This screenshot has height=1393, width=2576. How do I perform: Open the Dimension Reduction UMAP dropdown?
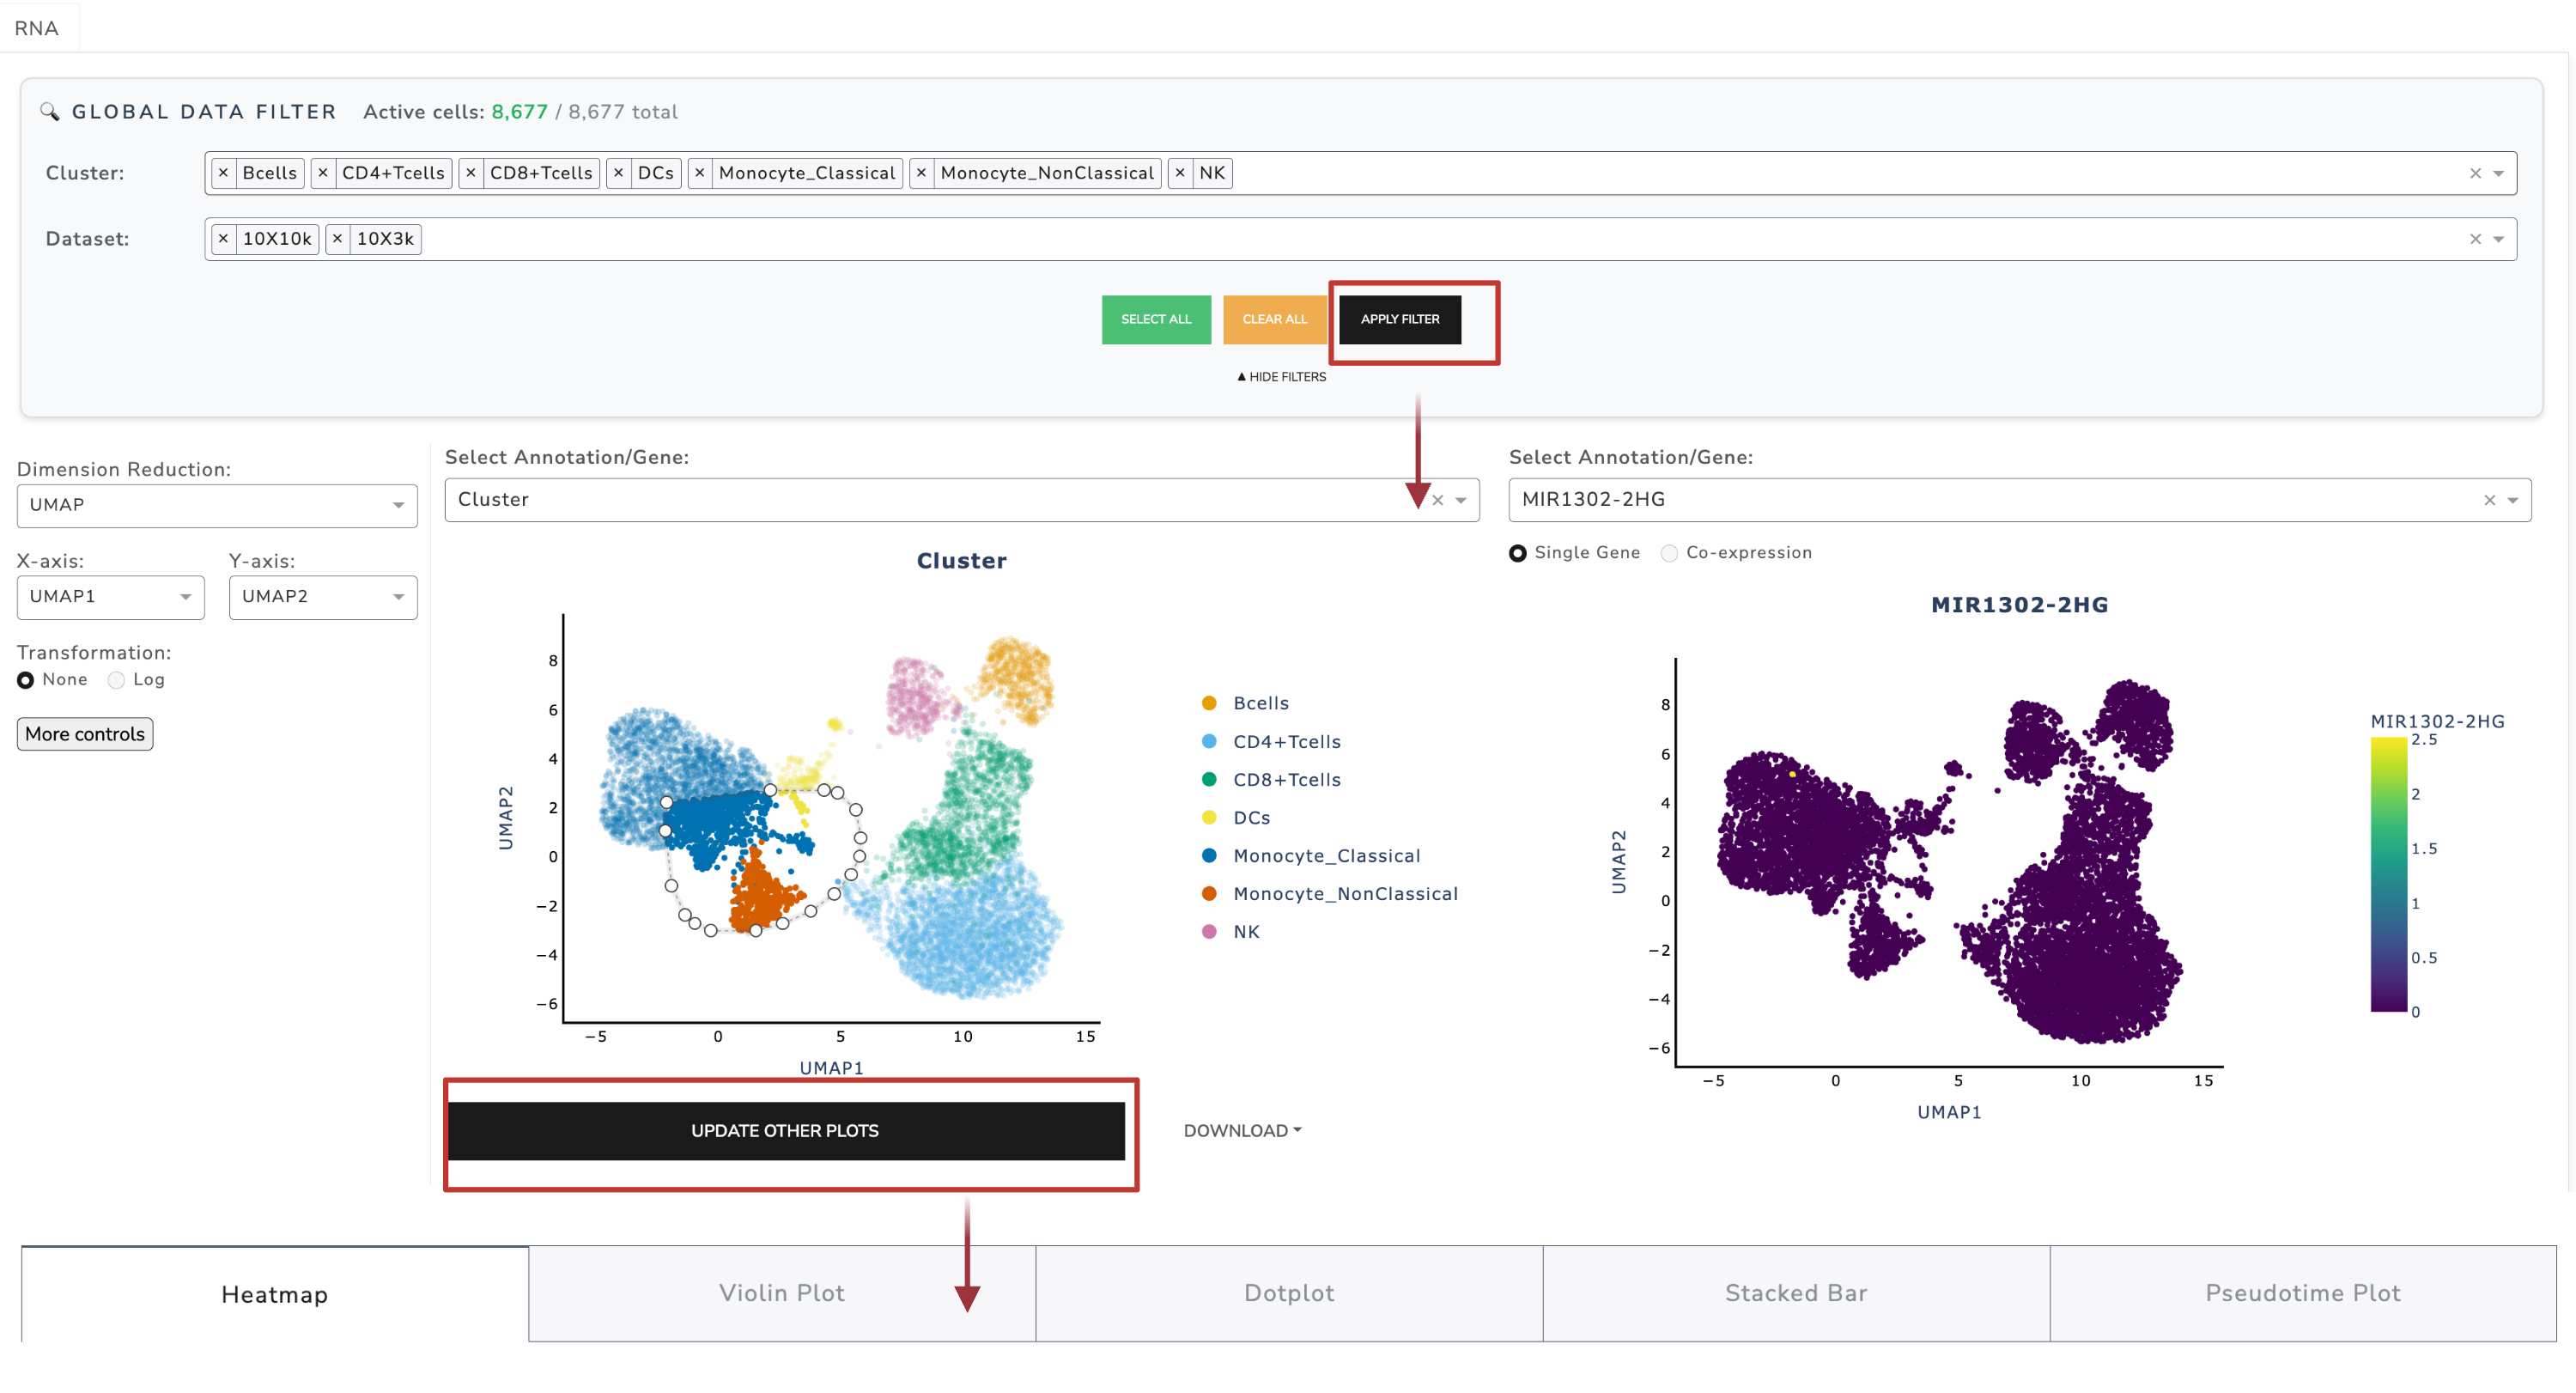point(216,505)
